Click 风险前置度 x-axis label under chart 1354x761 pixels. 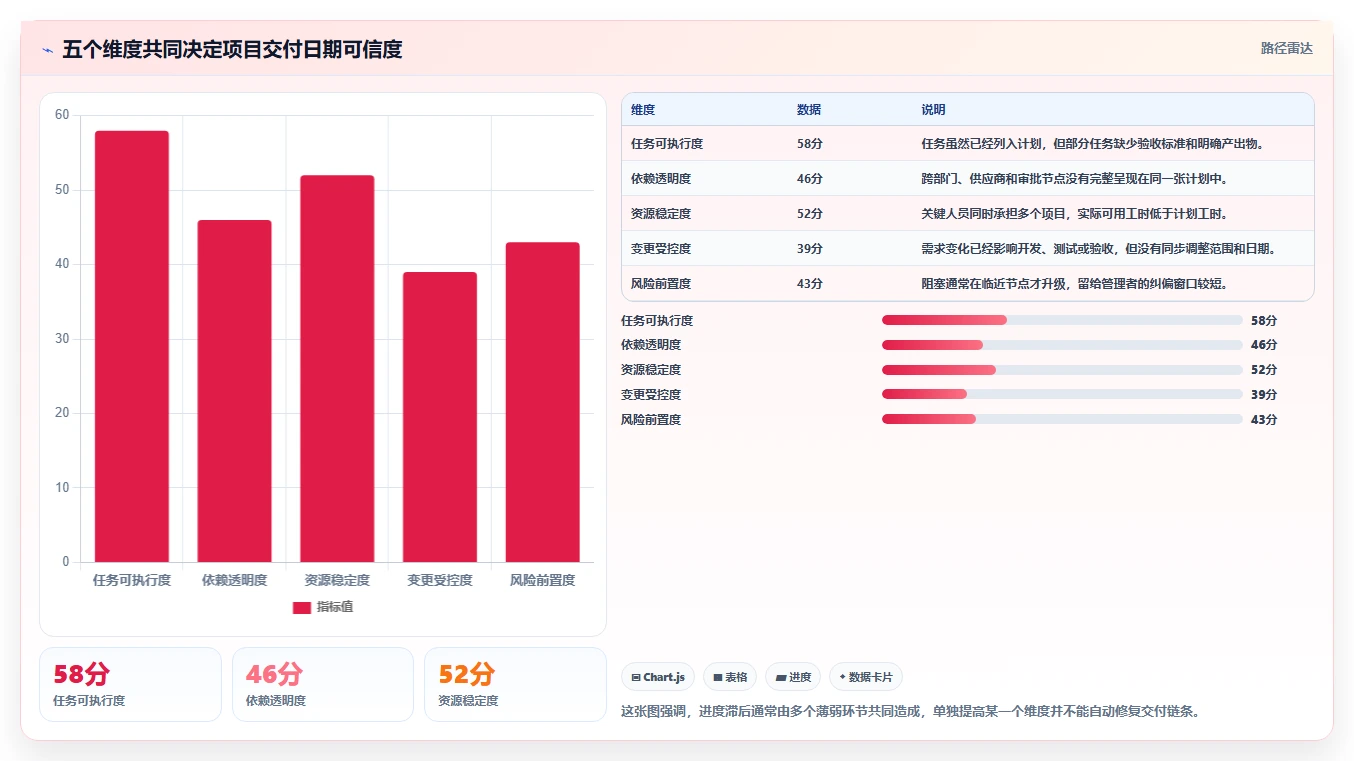pos(542,580)
